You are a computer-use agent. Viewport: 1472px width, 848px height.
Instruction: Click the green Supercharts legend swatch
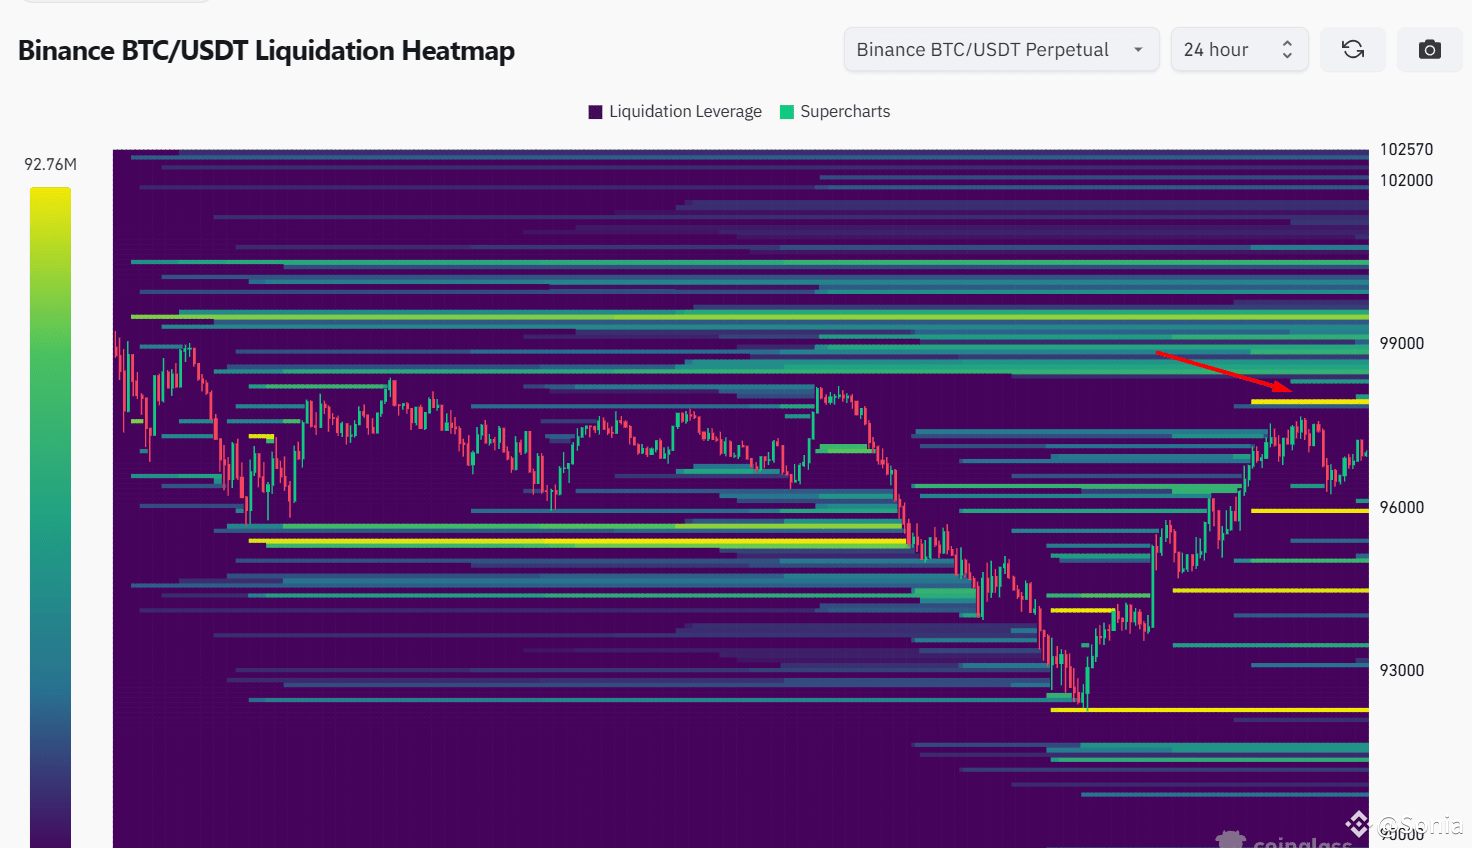787,112
